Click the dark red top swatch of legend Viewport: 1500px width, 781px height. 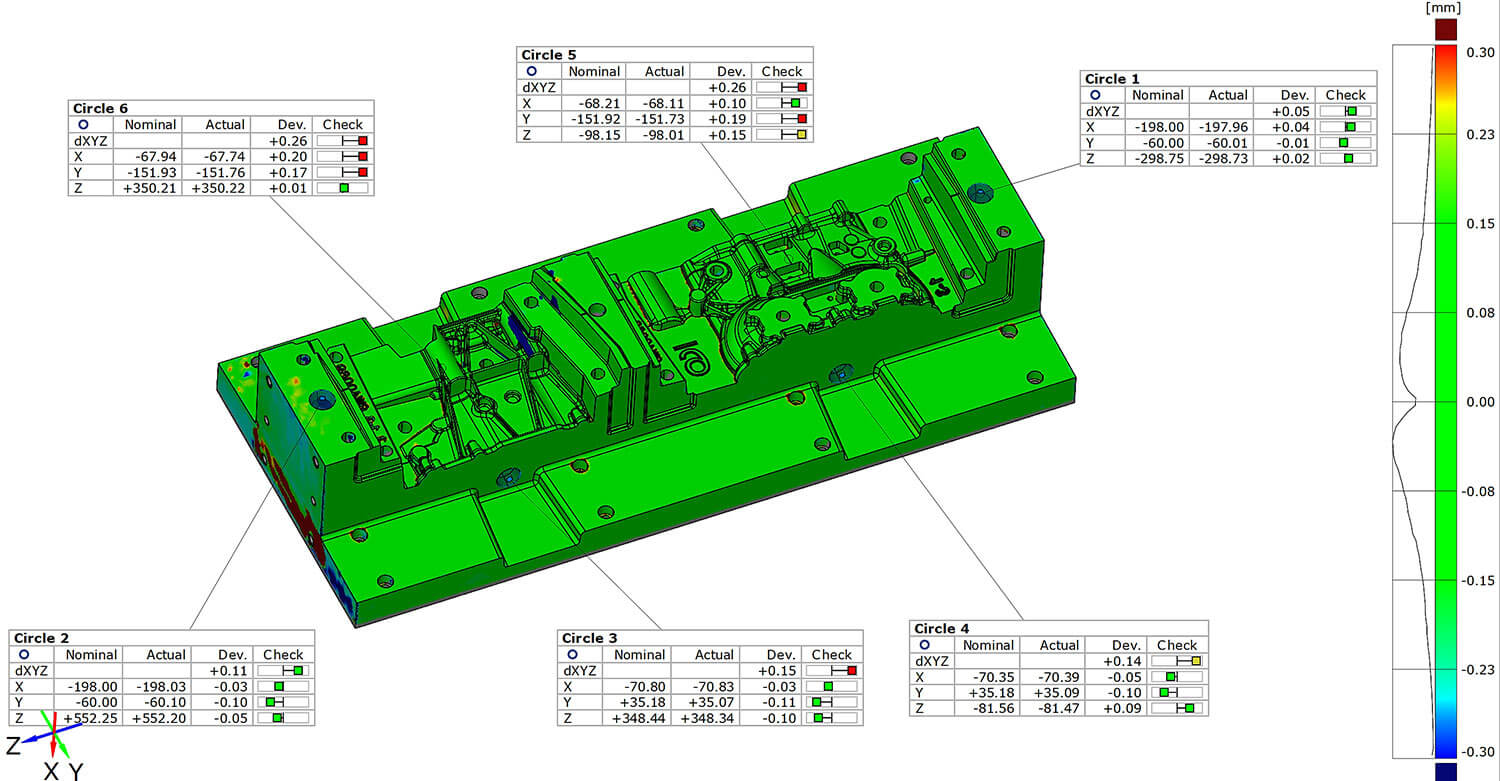1446,32
